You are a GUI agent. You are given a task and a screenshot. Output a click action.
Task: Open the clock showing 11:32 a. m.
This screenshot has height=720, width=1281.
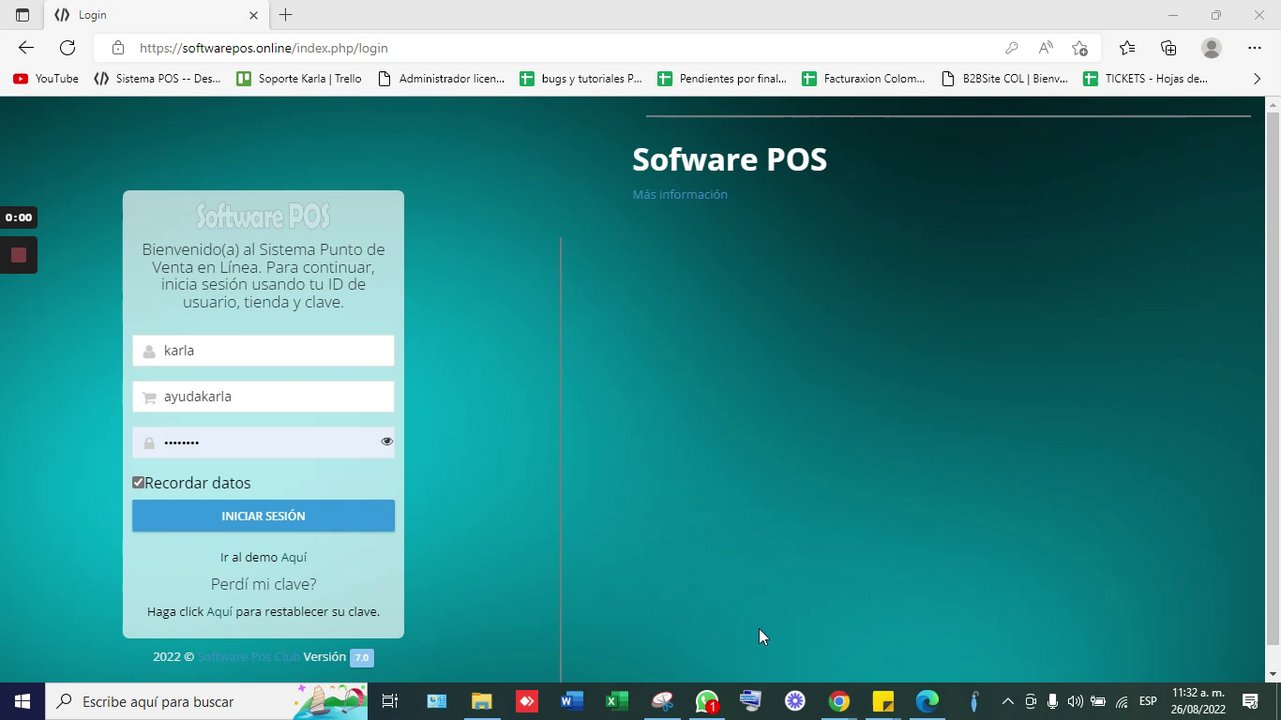click(x=1198, y=701)
